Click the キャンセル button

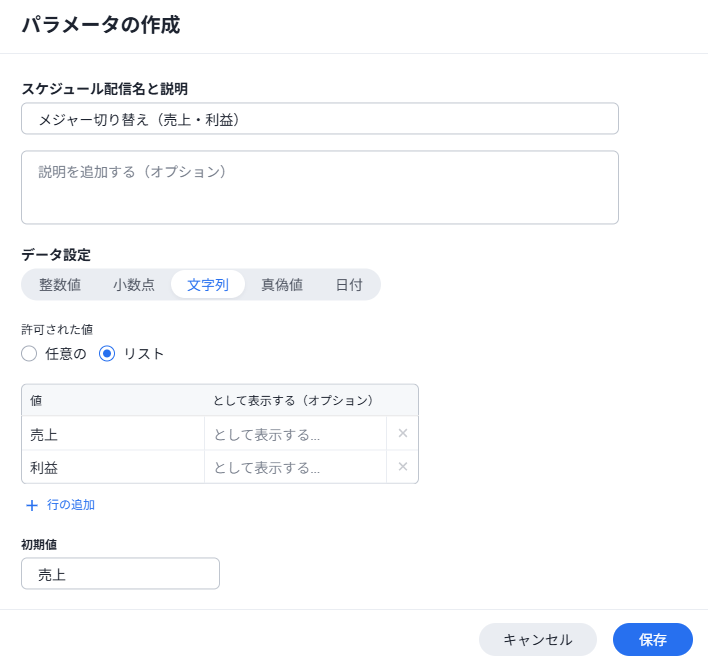[x=538, y=640]
